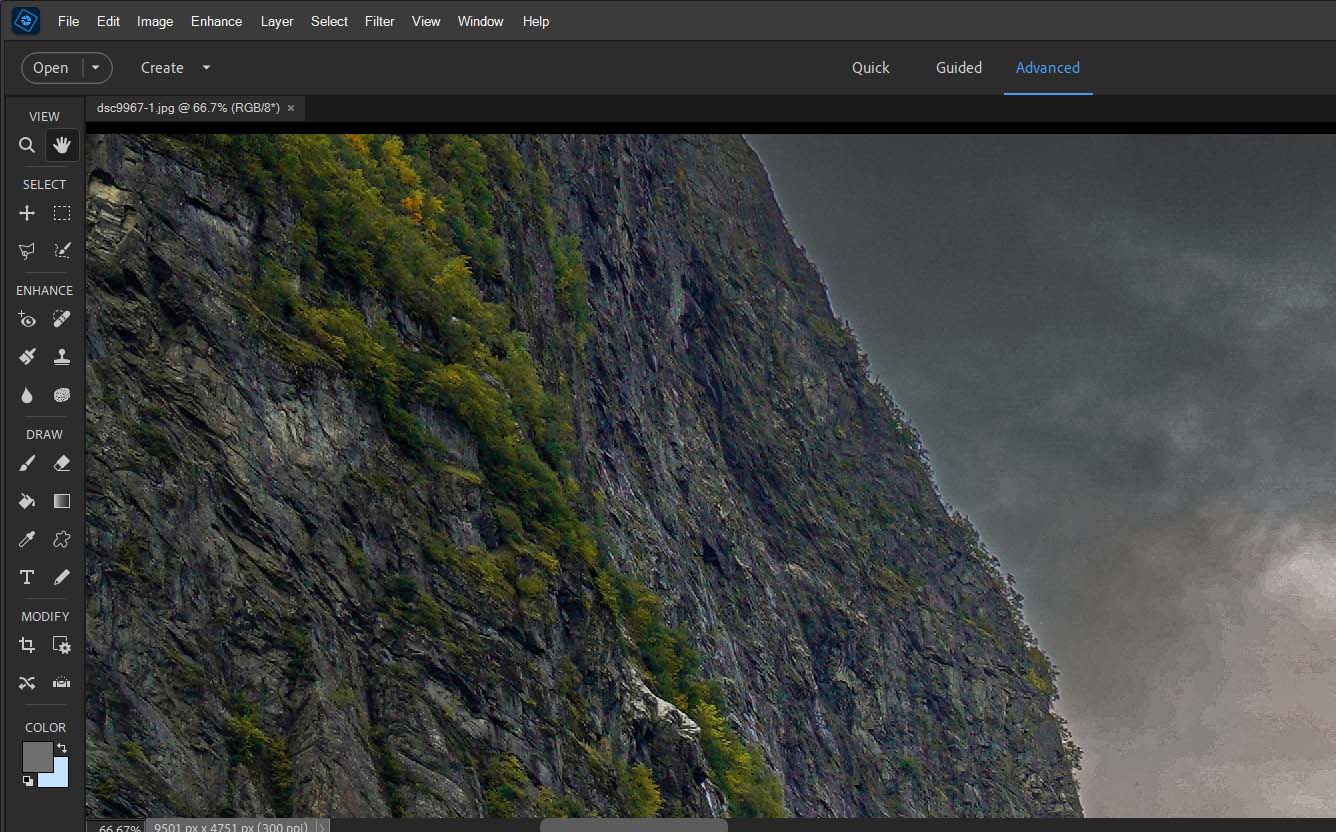Viewport: 1336px width, 832px height.
Task: Activate the Eyedropper color picker tool
Action: (x=27, y=539)
